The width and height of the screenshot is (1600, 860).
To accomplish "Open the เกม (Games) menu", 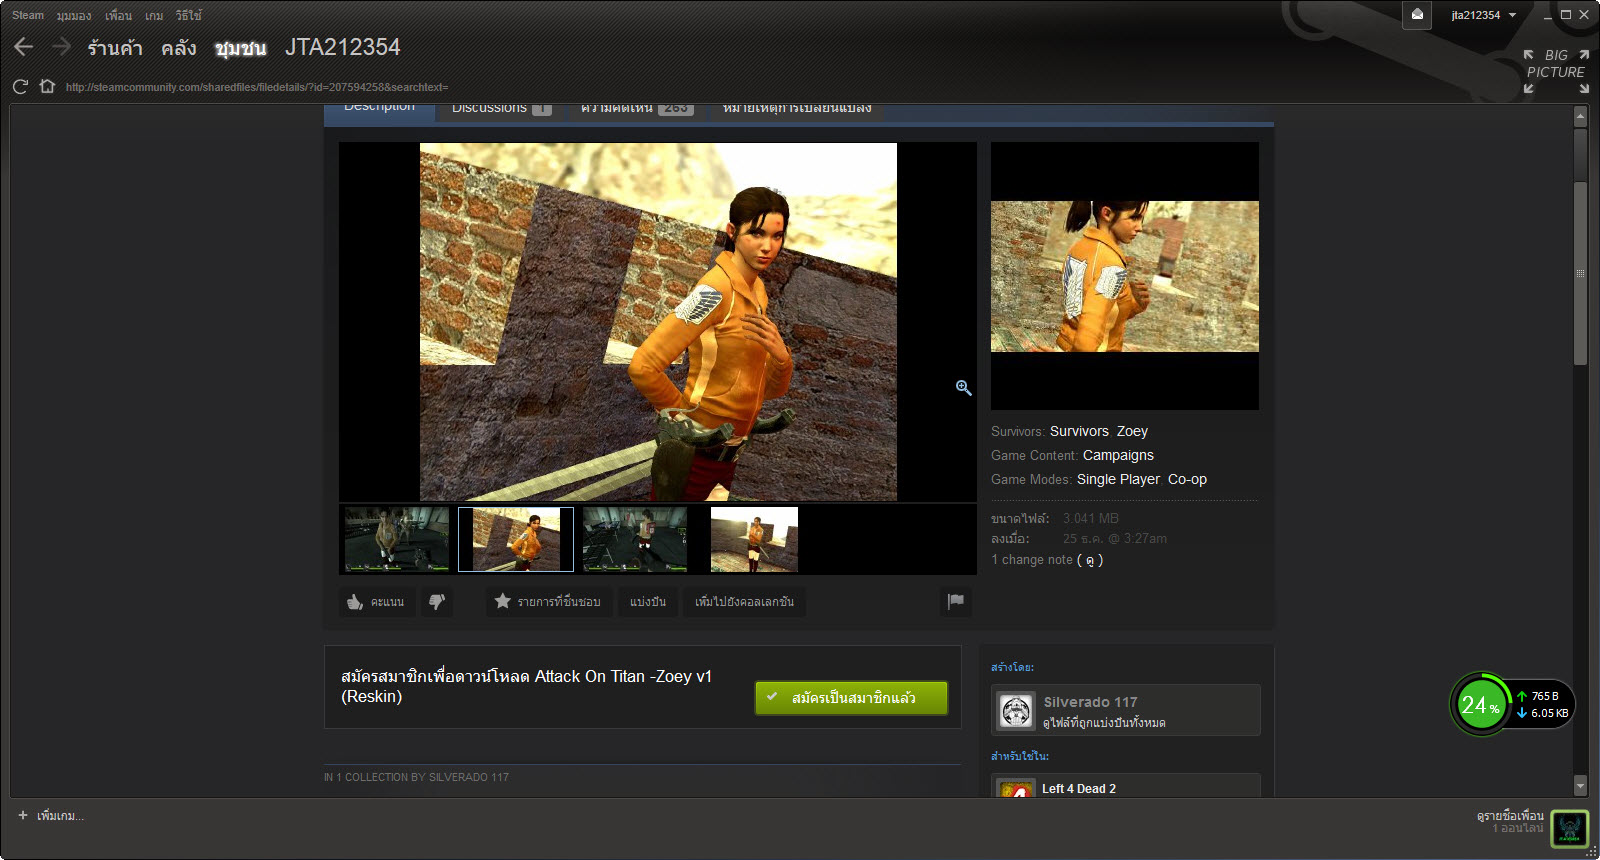I will 154,15.
